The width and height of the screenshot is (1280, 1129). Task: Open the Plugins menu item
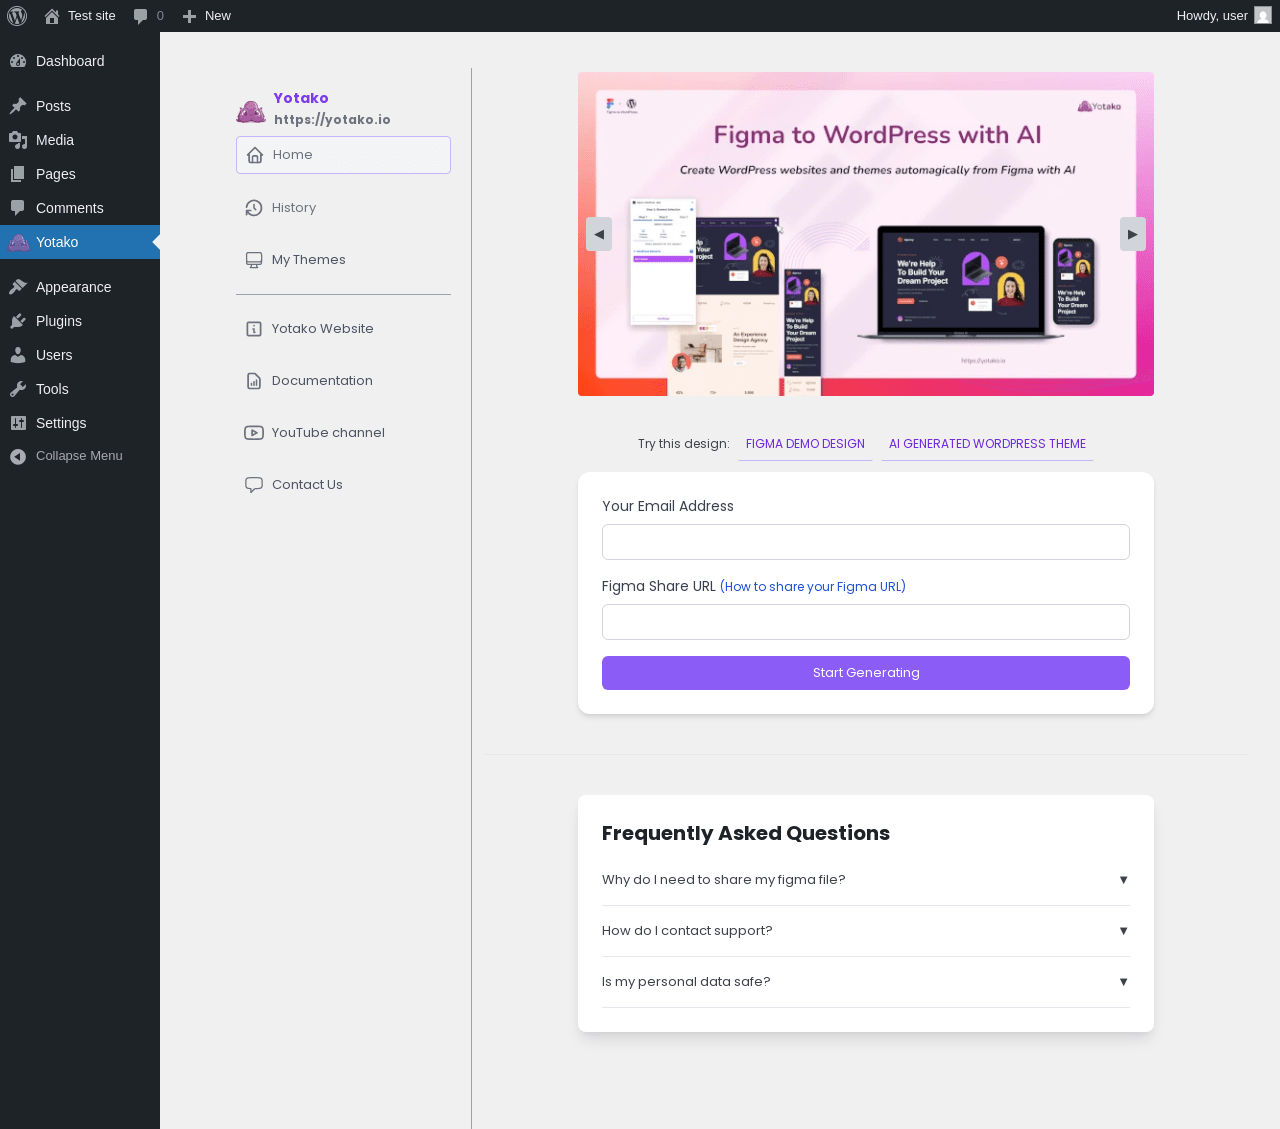(x=80, y=321)
